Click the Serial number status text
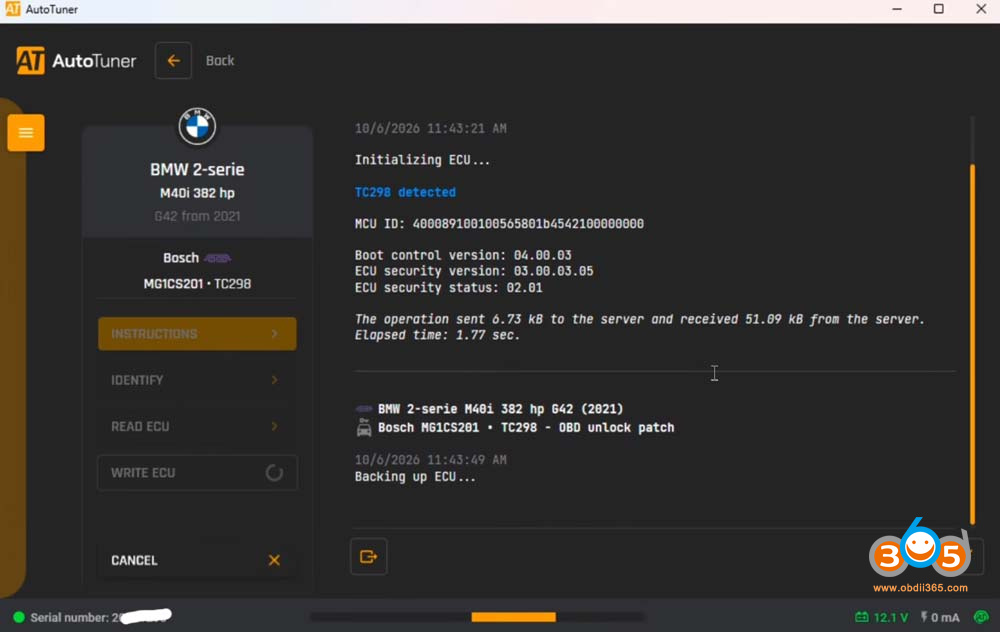 pos(101,617)
